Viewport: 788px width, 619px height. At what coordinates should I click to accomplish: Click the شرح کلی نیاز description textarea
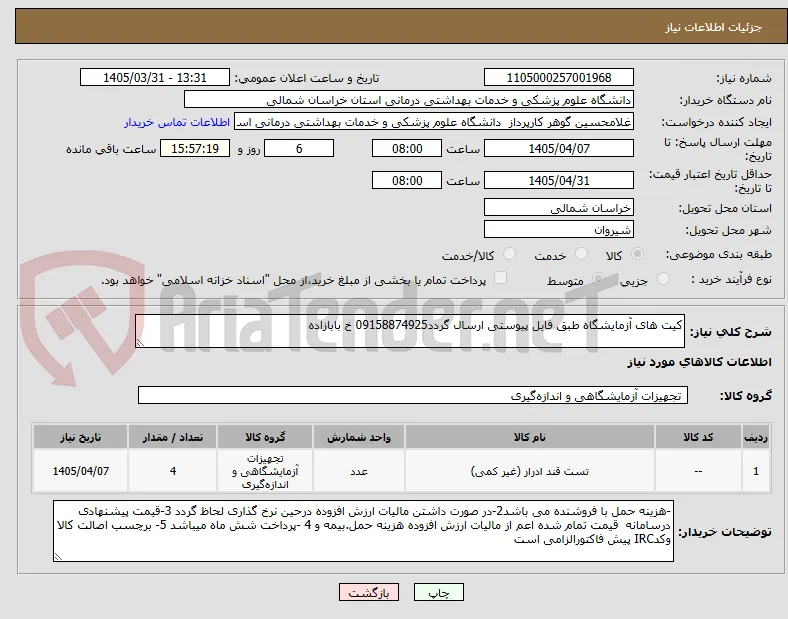click(x=410, y=331)
